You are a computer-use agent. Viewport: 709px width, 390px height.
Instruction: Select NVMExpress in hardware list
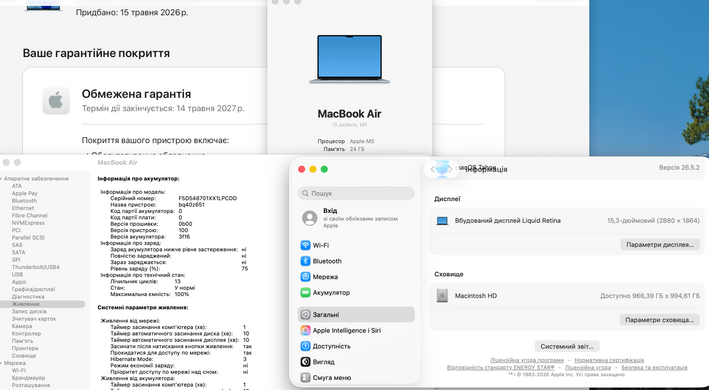point(28,223)
